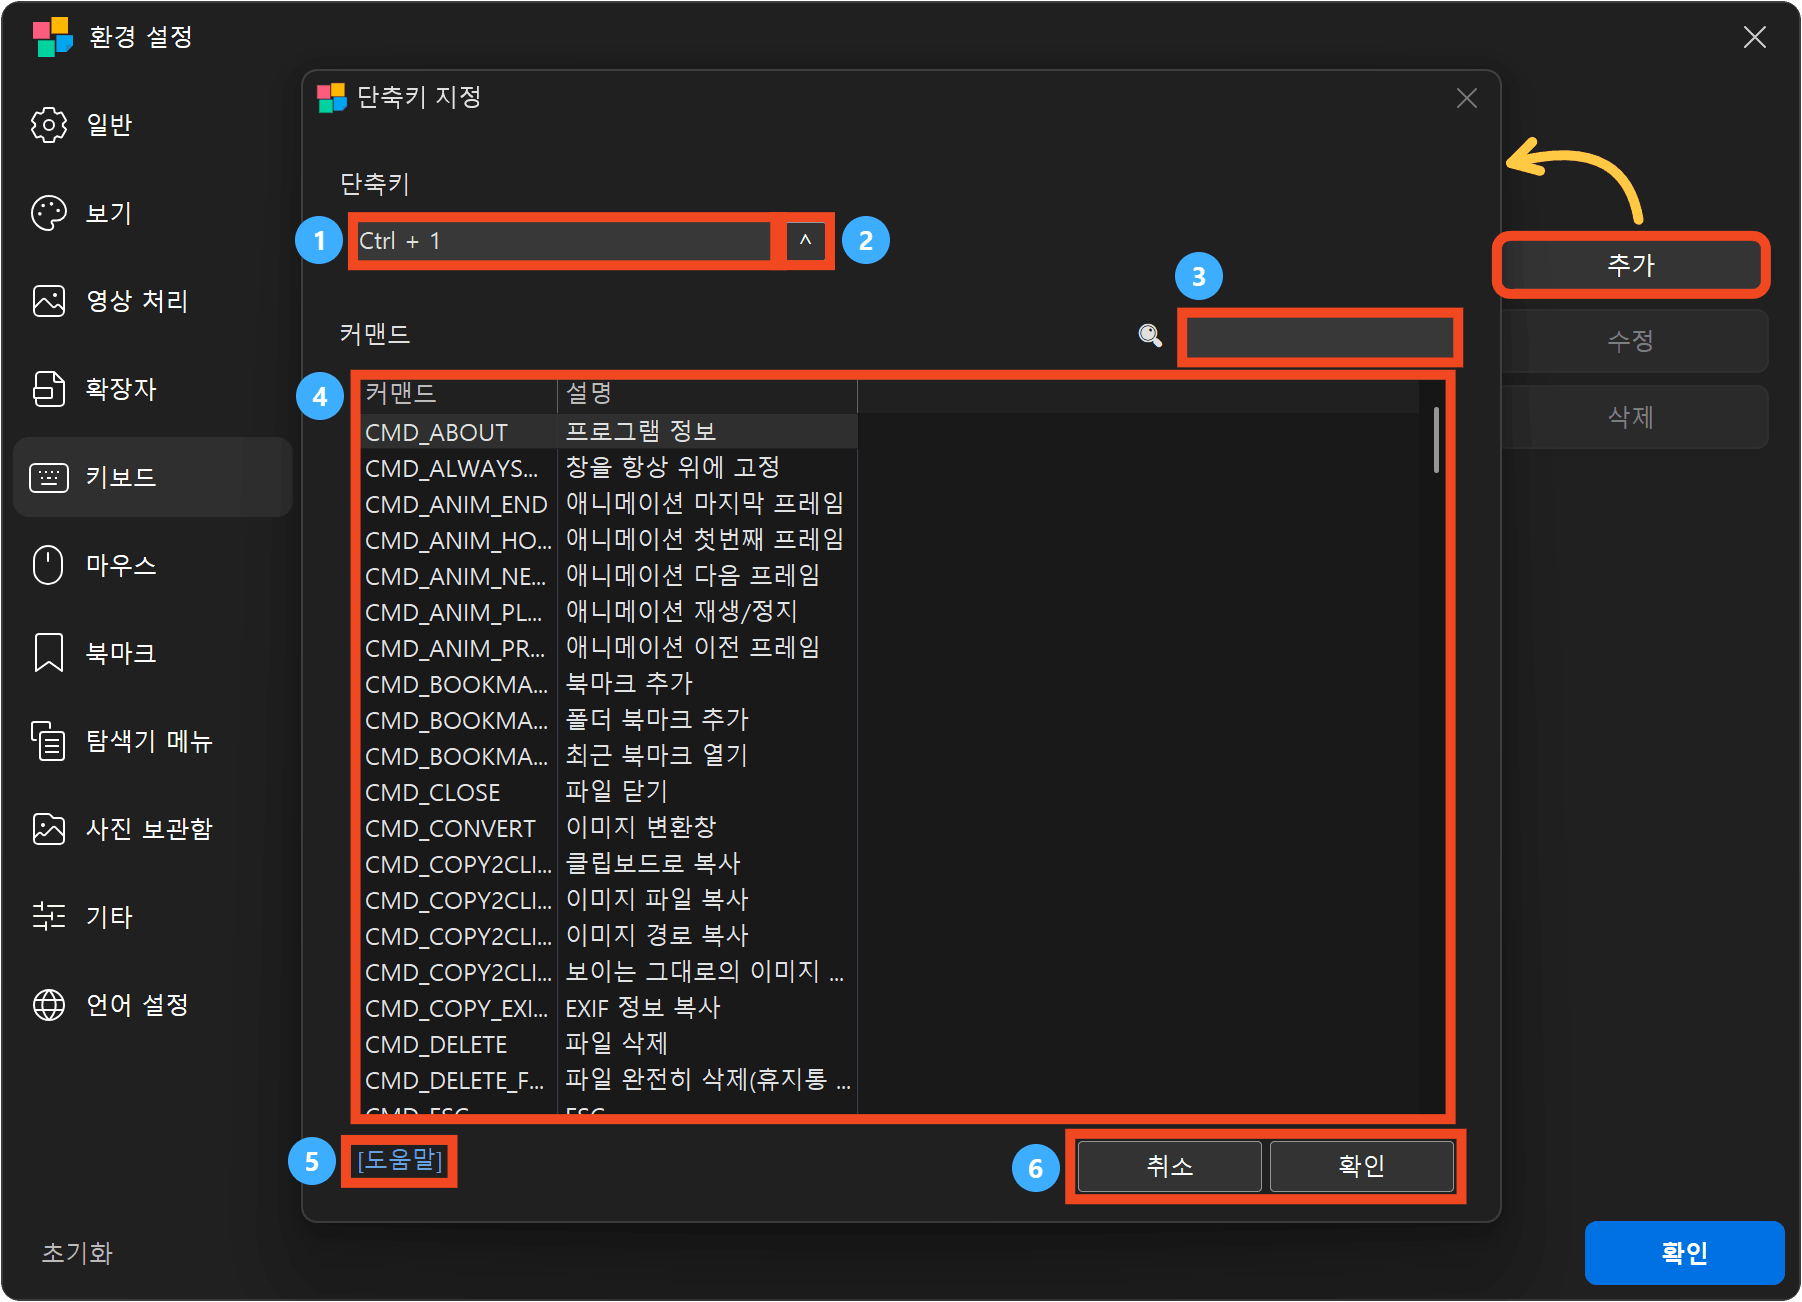Expand the shortcut key caret button
This screenshot has width=1802, height=1302.
pyautogui.click(x=806, y=241)
